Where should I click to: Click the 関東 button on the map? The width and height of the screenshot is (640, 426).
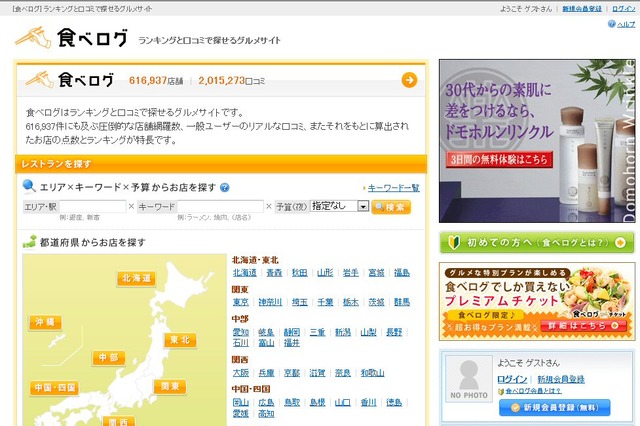click(170, 386)
